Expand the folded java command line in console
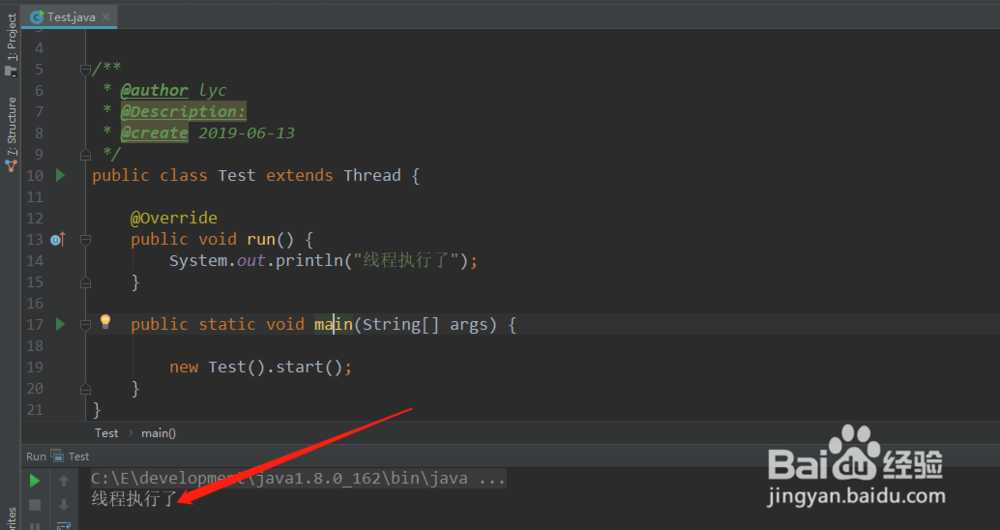 298,478
